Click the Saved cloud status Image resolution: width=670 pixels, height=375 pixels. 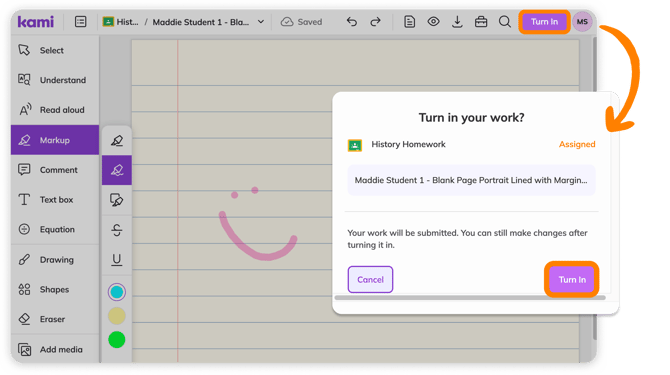[x=301, y=22]
